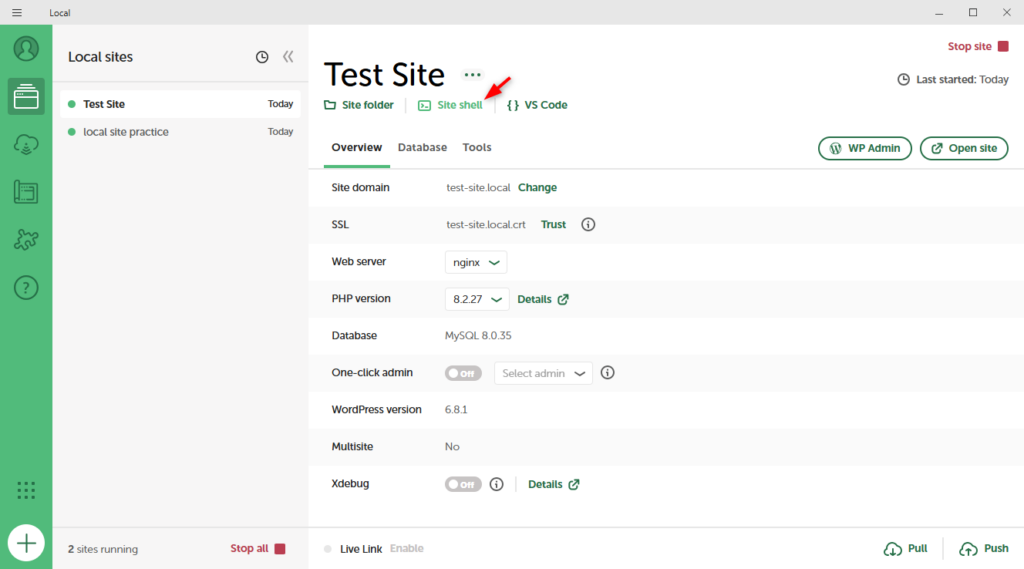
Task: Click the test-site.local domain text
Action: [478, 187]
